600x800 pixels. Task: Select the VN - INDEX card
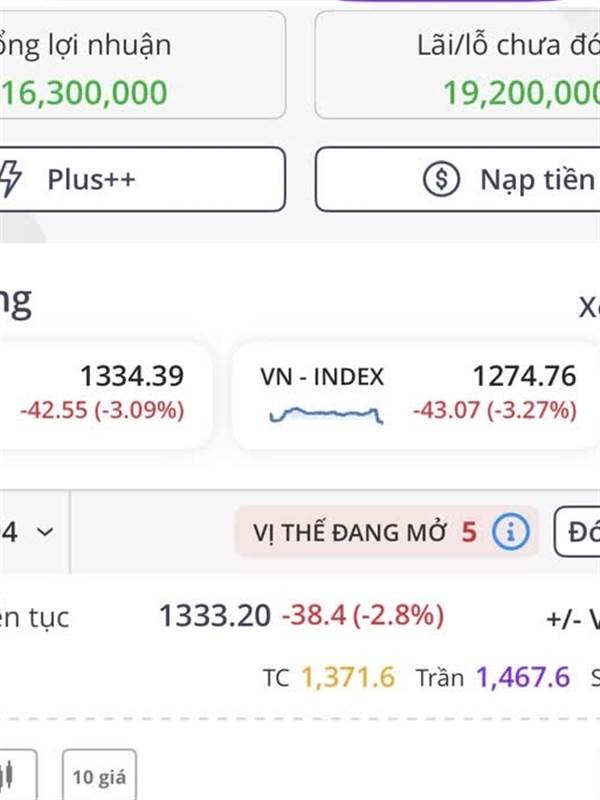(x=415, y=395)
